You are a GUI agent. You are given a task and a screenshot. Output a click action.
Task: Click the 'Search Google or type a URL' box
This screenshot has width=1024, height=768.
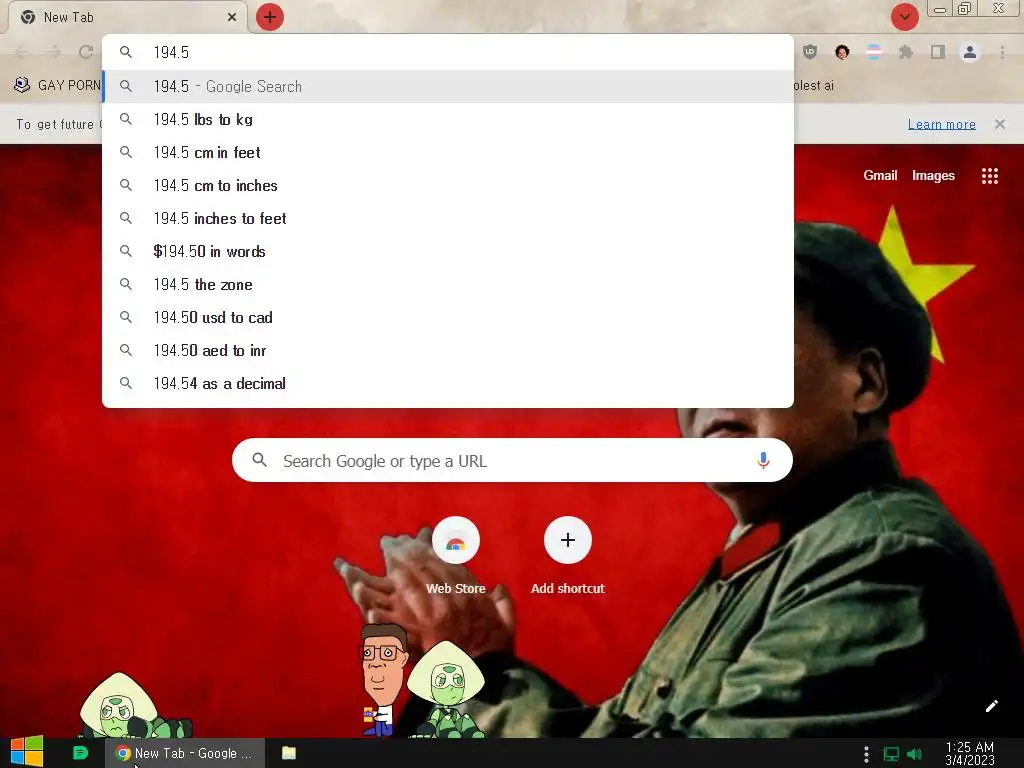coord(512,460)
